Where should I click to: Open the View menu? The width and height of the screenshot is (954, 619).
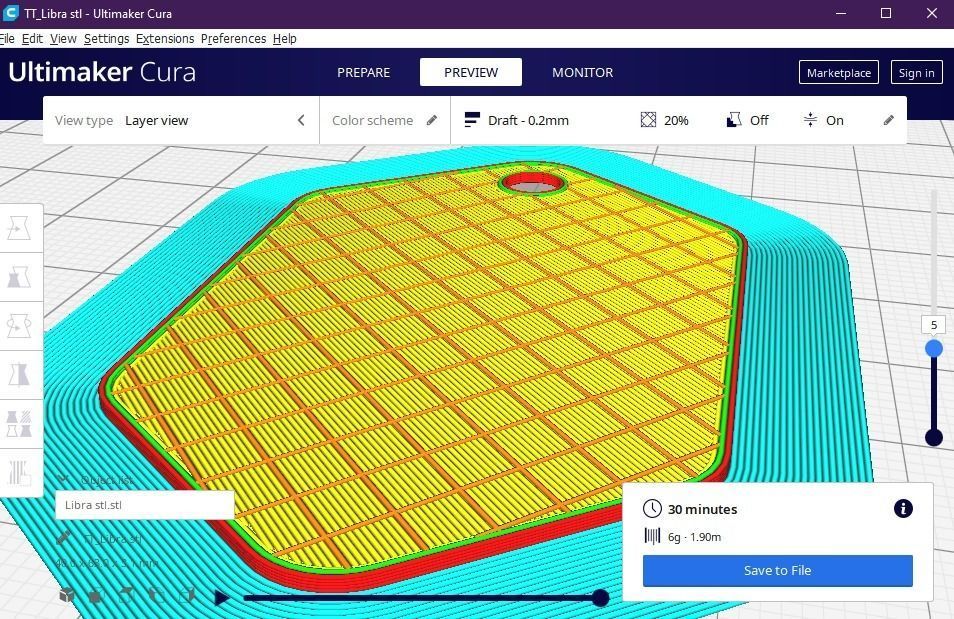click(x=63, y=38)
